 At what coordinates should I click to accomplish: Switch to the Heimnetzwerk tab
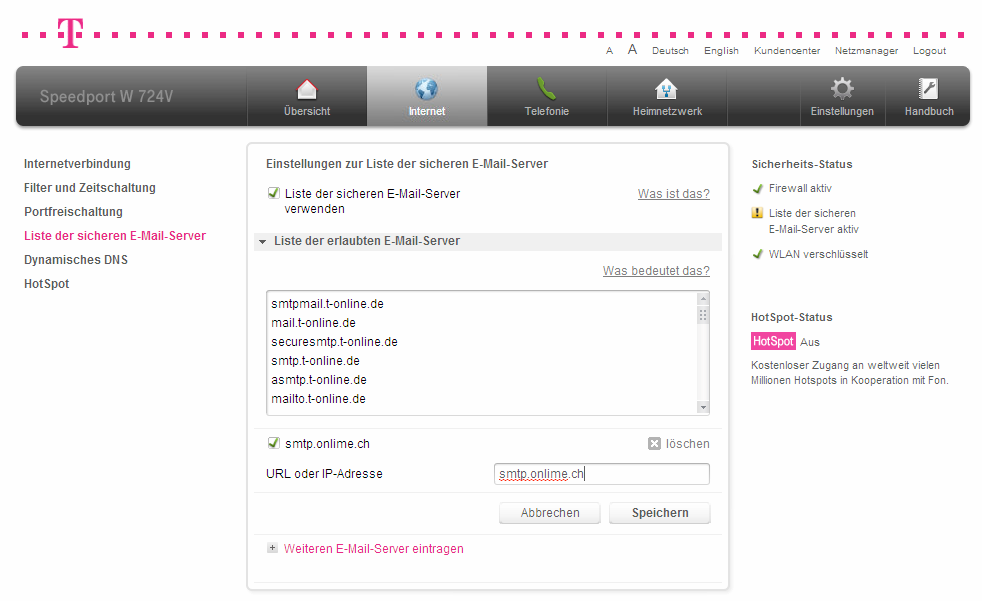click(x=667, y=96)
